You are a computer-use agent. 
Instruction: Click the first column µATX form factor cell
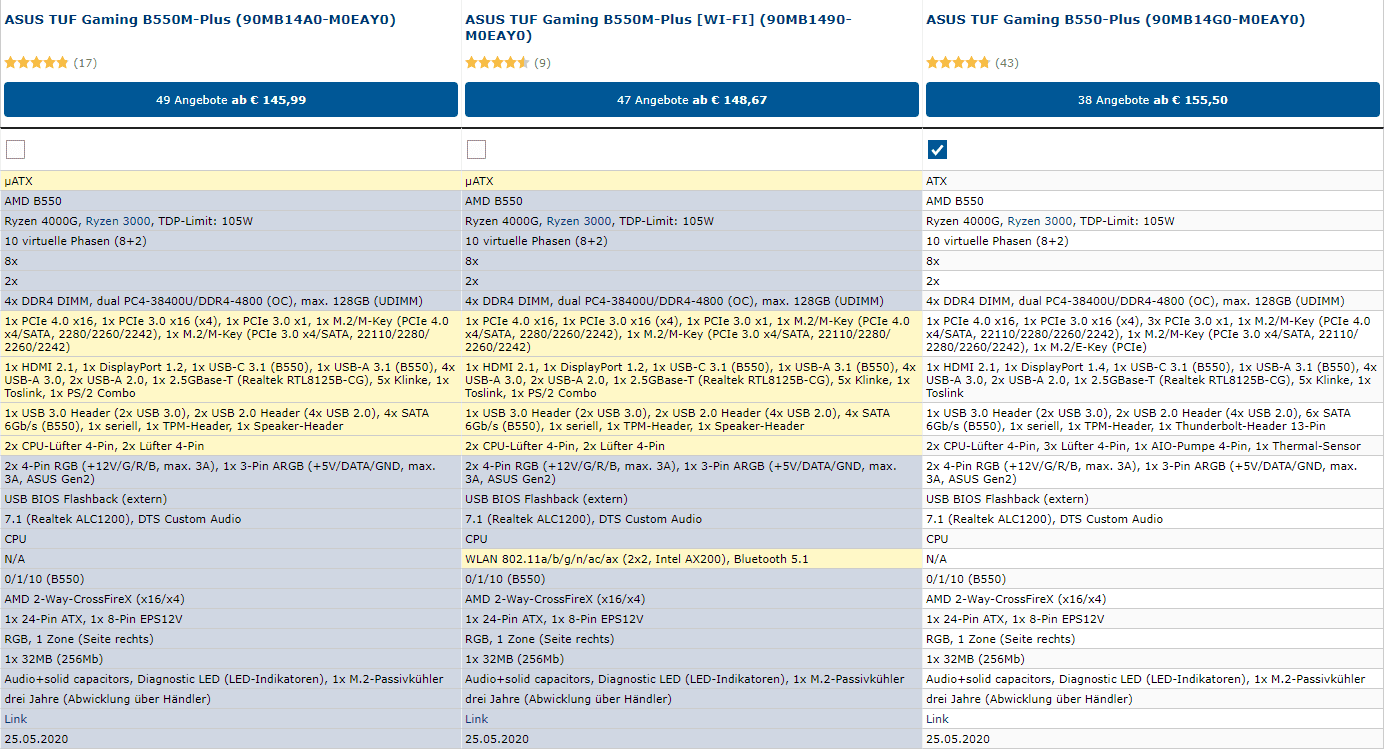[231, 181]
